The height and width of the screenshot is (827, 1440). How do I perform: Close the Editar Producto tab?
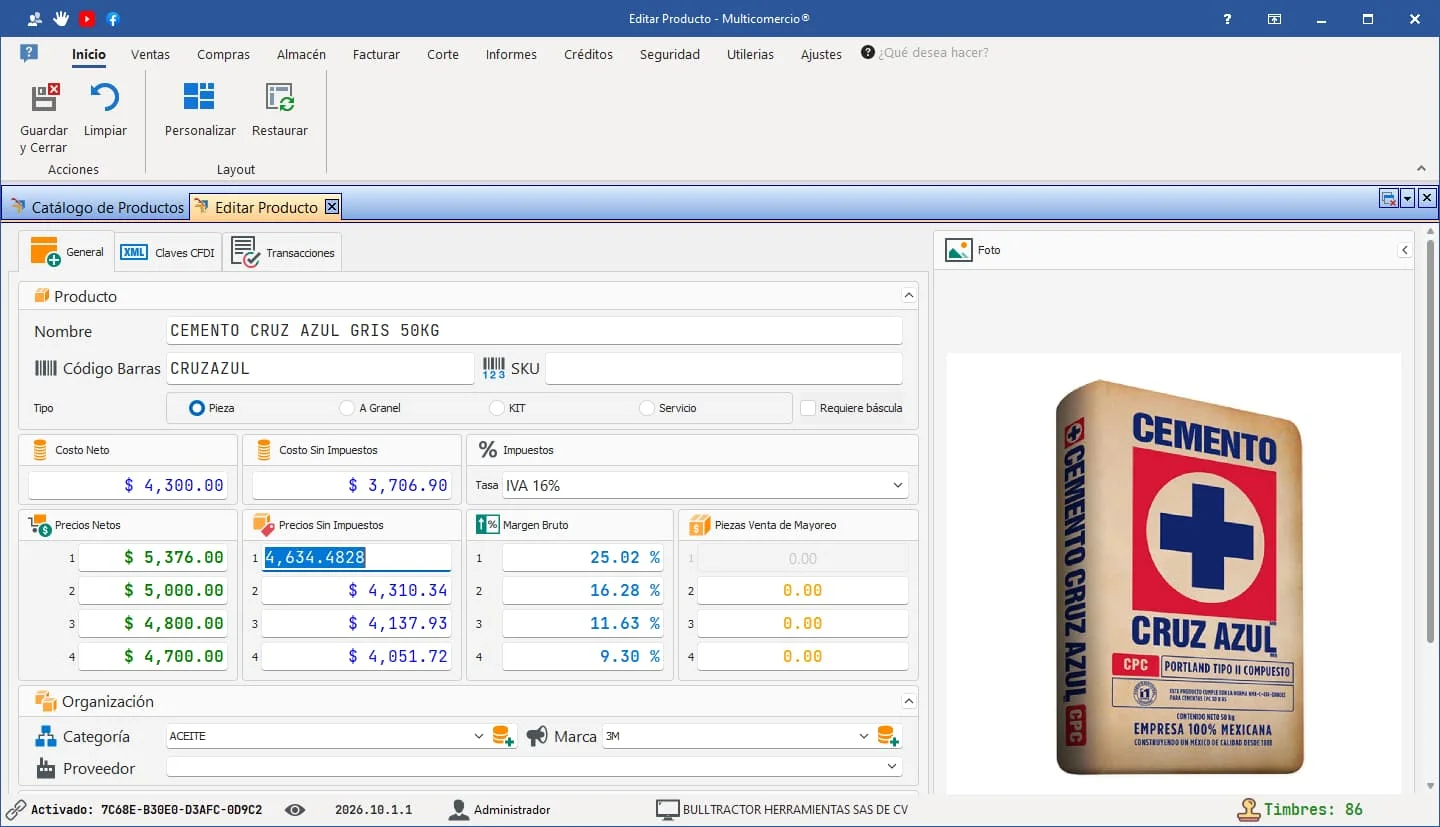(332, 207)
